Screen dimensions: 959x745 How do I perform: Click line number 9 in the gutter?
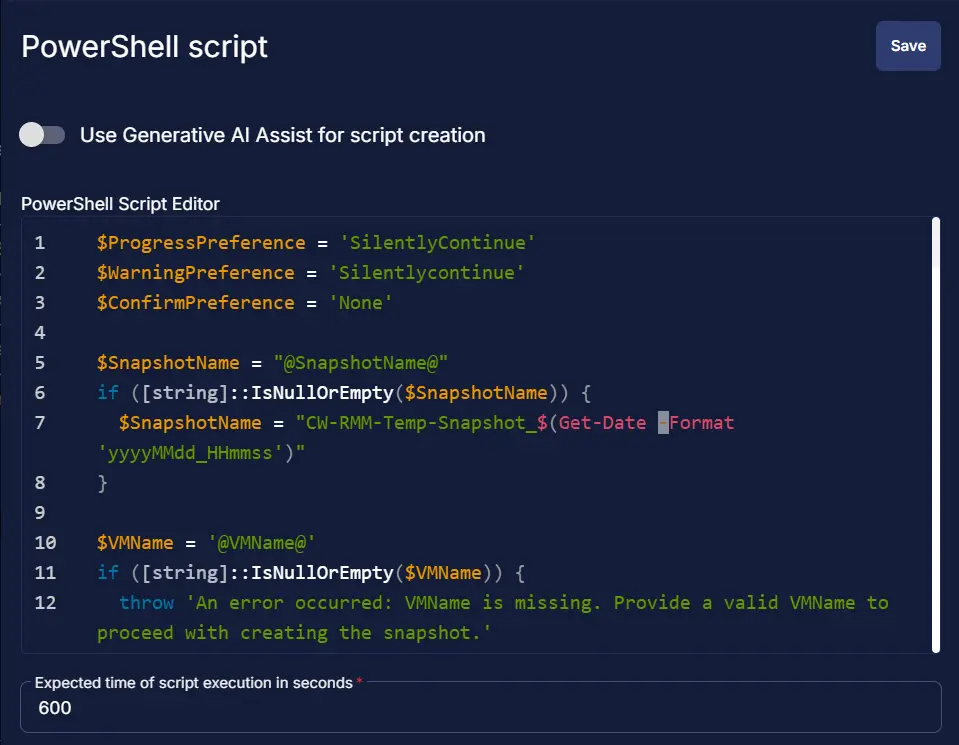pyautogui.click(x=39, y=513)
